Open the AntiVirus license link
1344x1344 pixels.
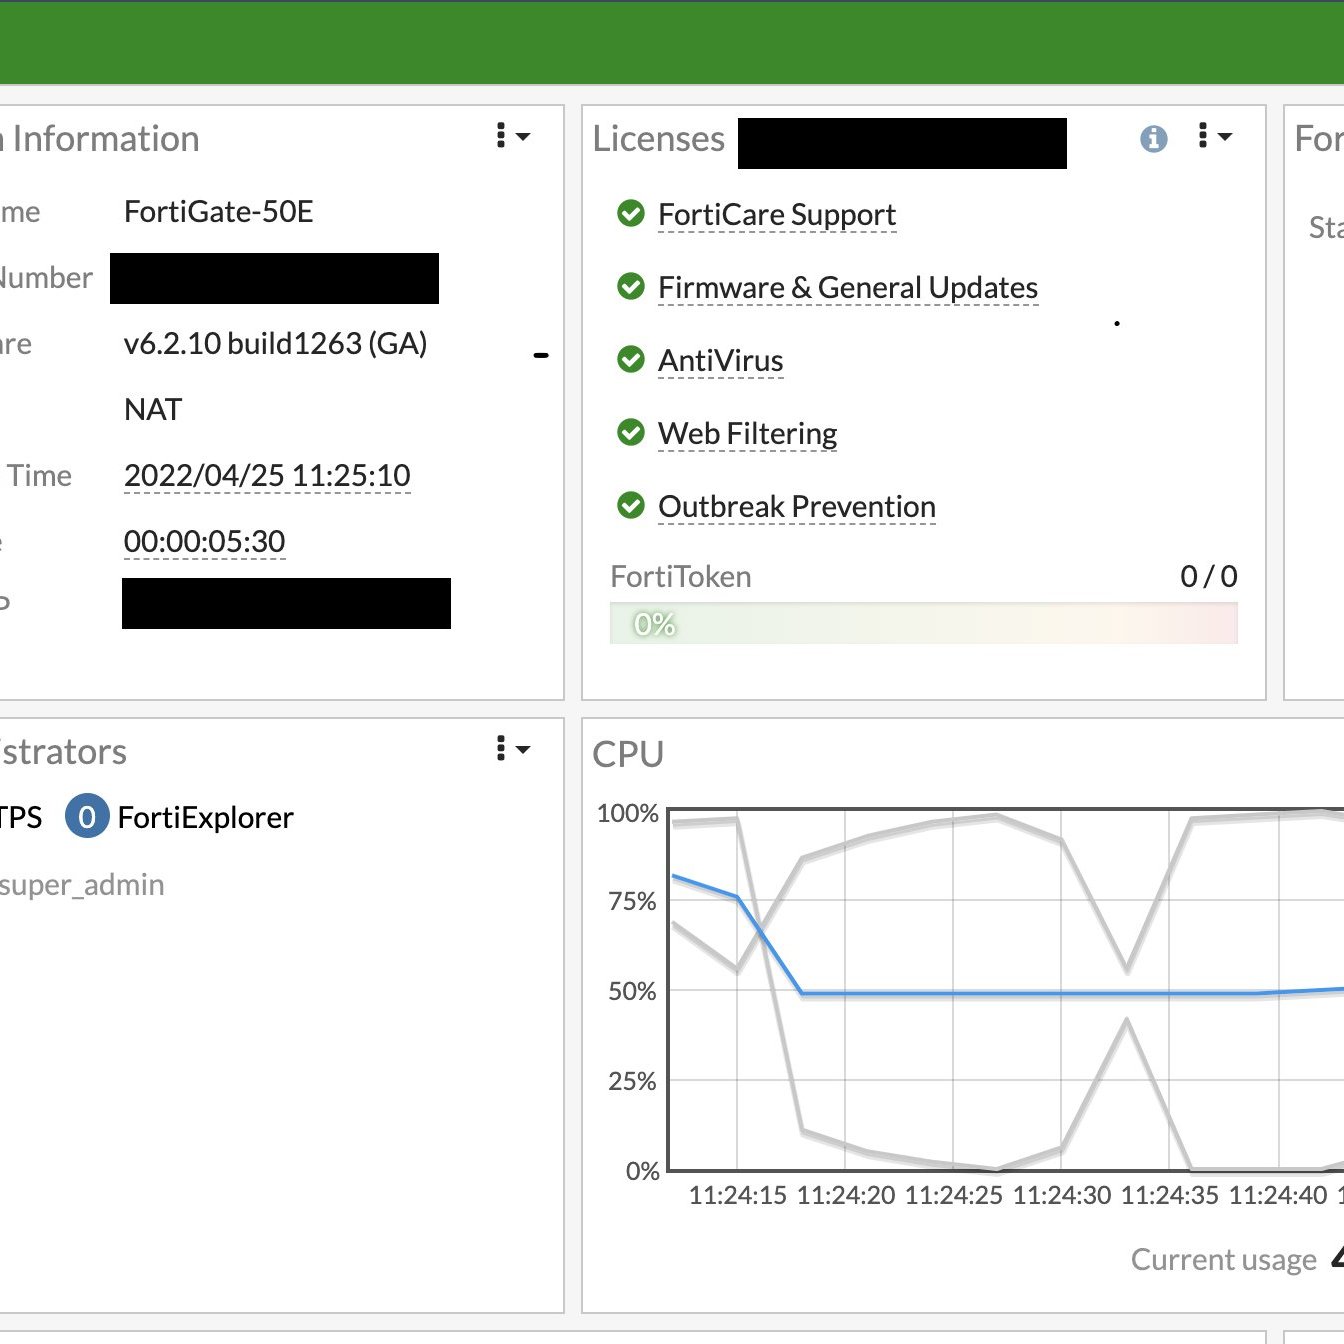tap(721, 361)
